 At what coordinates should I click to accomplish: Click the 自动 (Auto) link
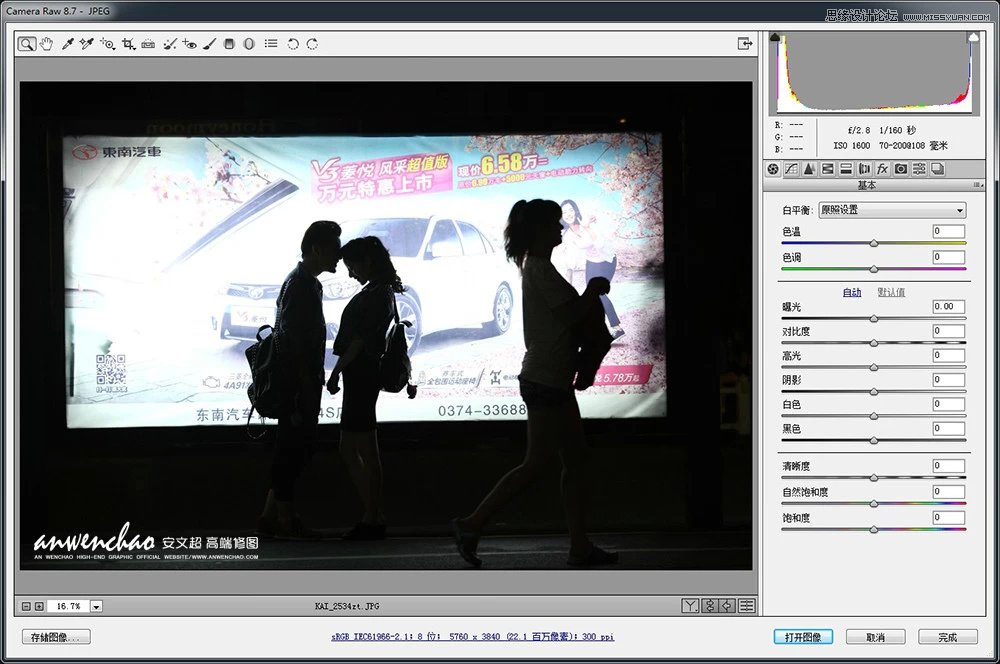(x=852, y=292)
